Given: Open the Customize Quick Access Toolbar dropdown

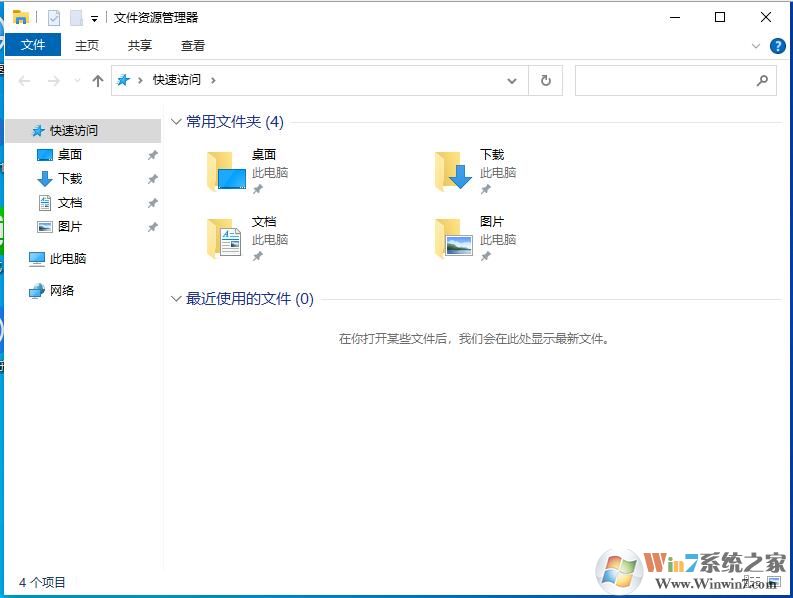Looking at the screenshot, I should (94, 19).
